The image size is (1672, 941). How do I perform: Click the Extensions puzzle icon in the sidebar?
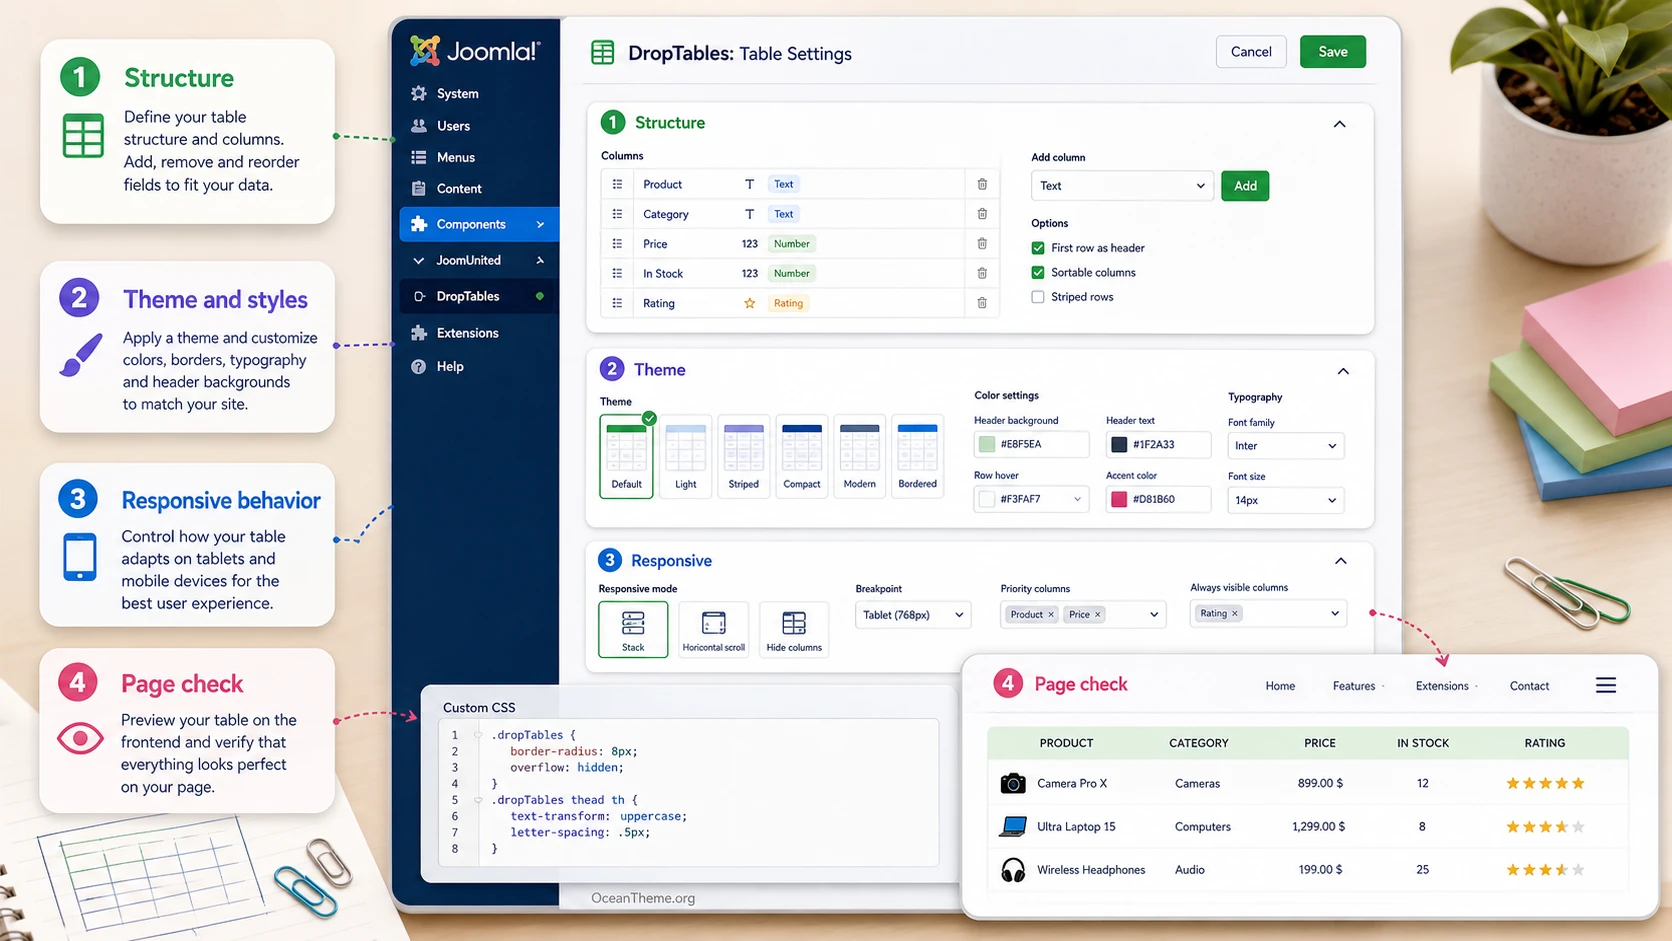(419, 333)
